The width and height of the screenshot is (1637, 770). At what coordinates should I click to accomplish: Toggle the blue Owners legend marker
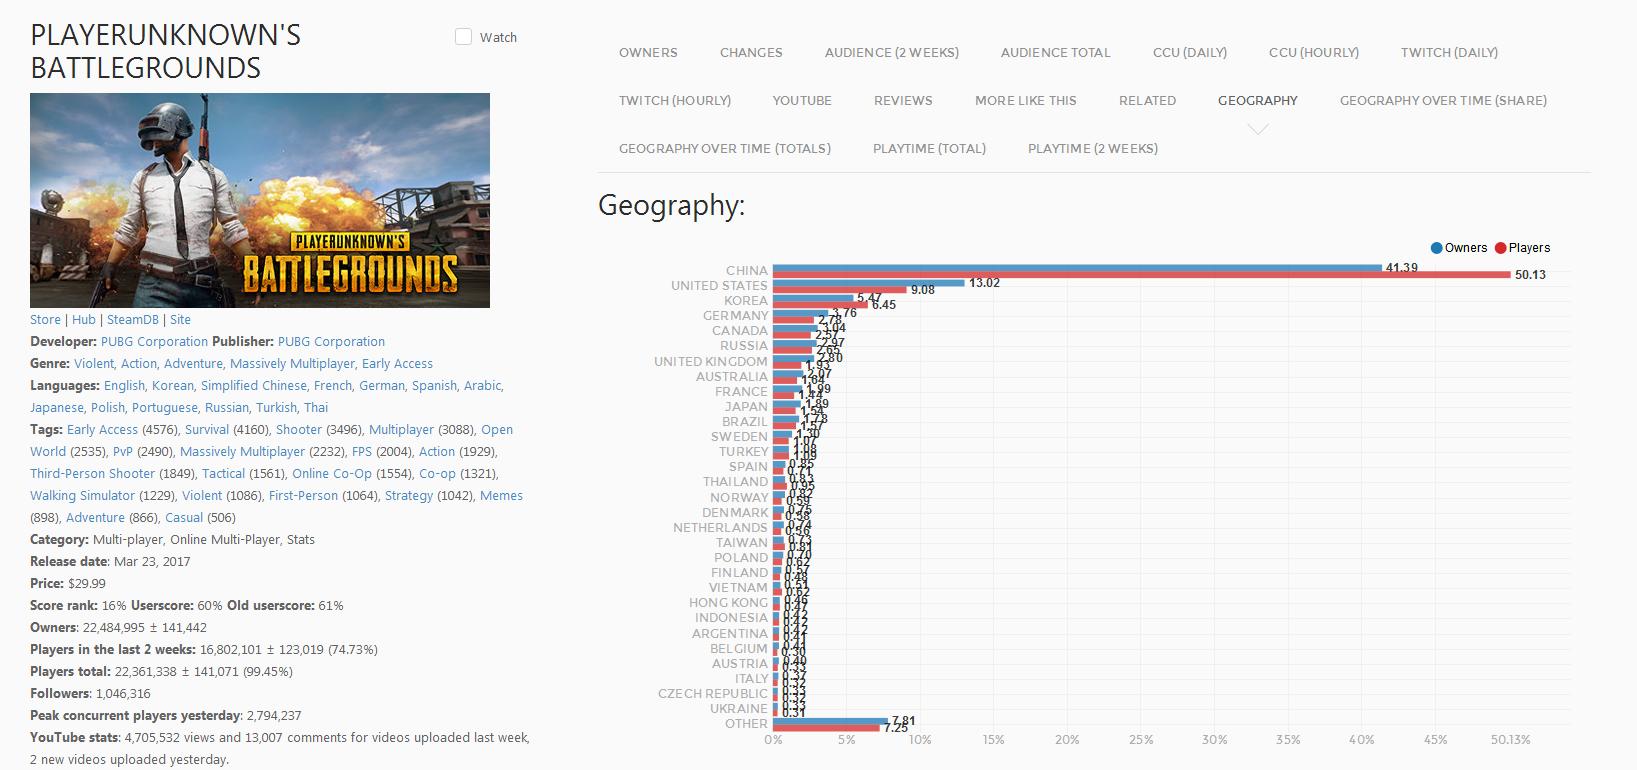click(1437, 248)
